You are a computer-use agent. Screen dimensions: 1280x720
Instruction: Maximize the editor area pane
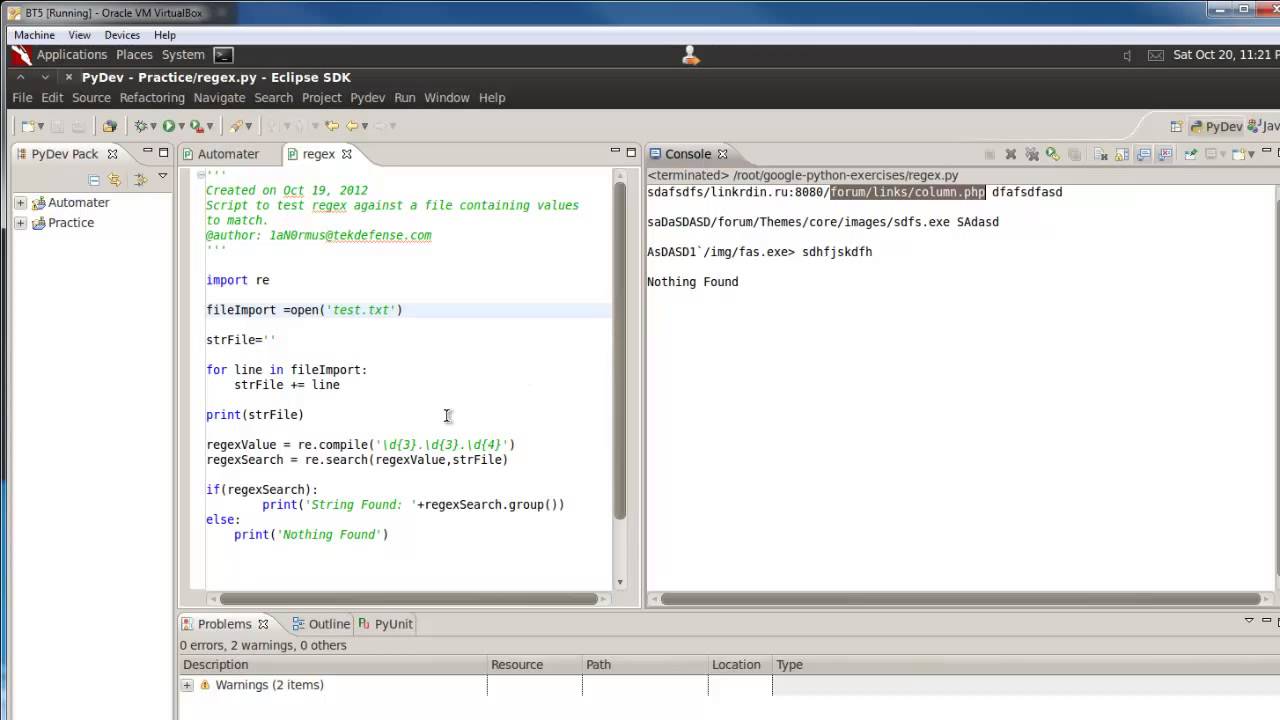click(631, 152)
